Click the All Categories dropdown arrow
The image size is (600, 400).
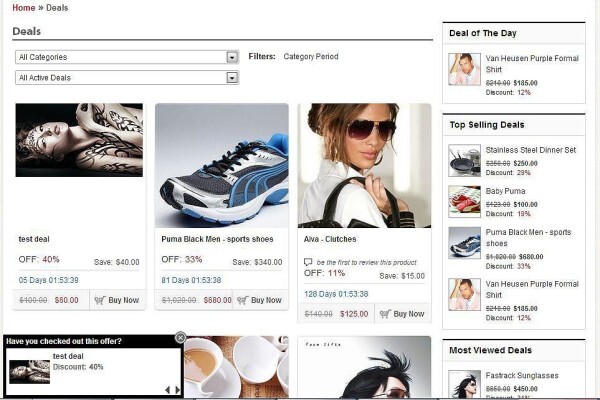232,57
